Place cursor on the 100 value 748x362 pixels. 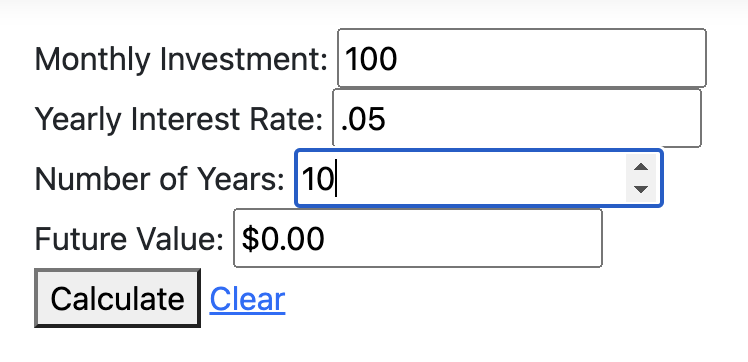tap(371, 60)
